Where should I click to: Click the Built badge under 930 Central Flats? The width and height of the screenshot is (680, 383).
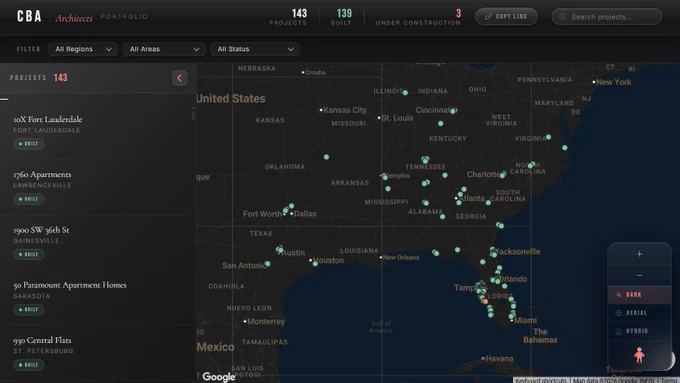click(29, 365)
